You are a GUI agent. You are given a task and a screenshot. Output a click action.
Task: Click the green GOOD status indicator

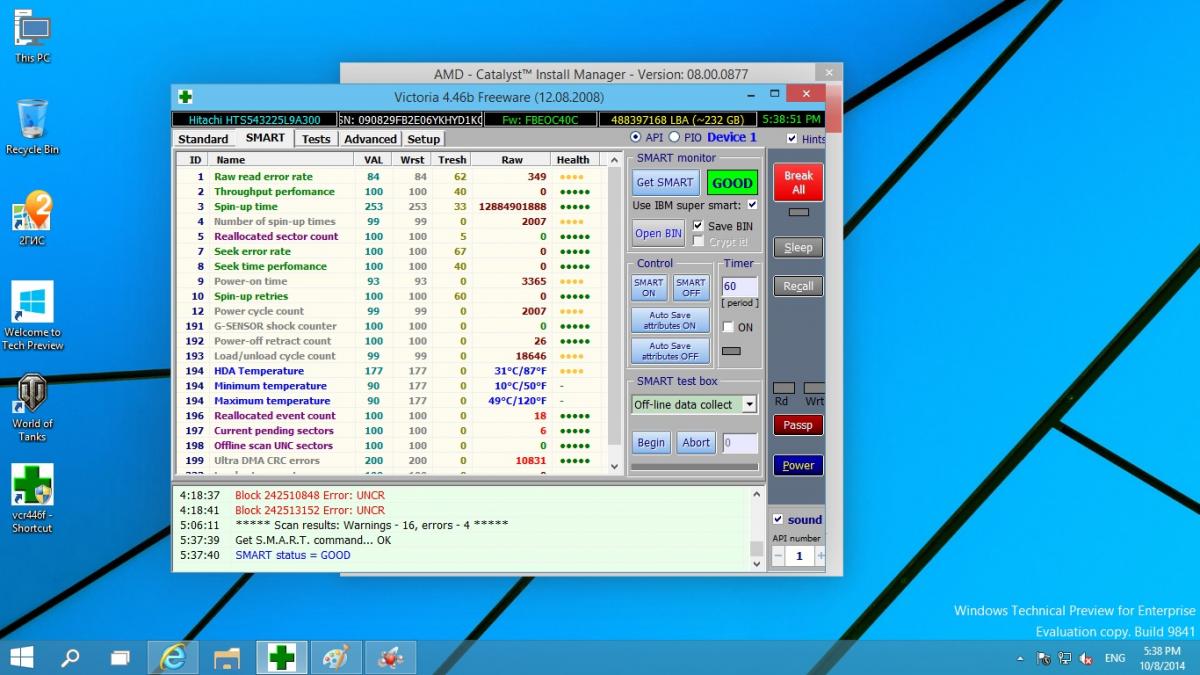pos(732,182)
